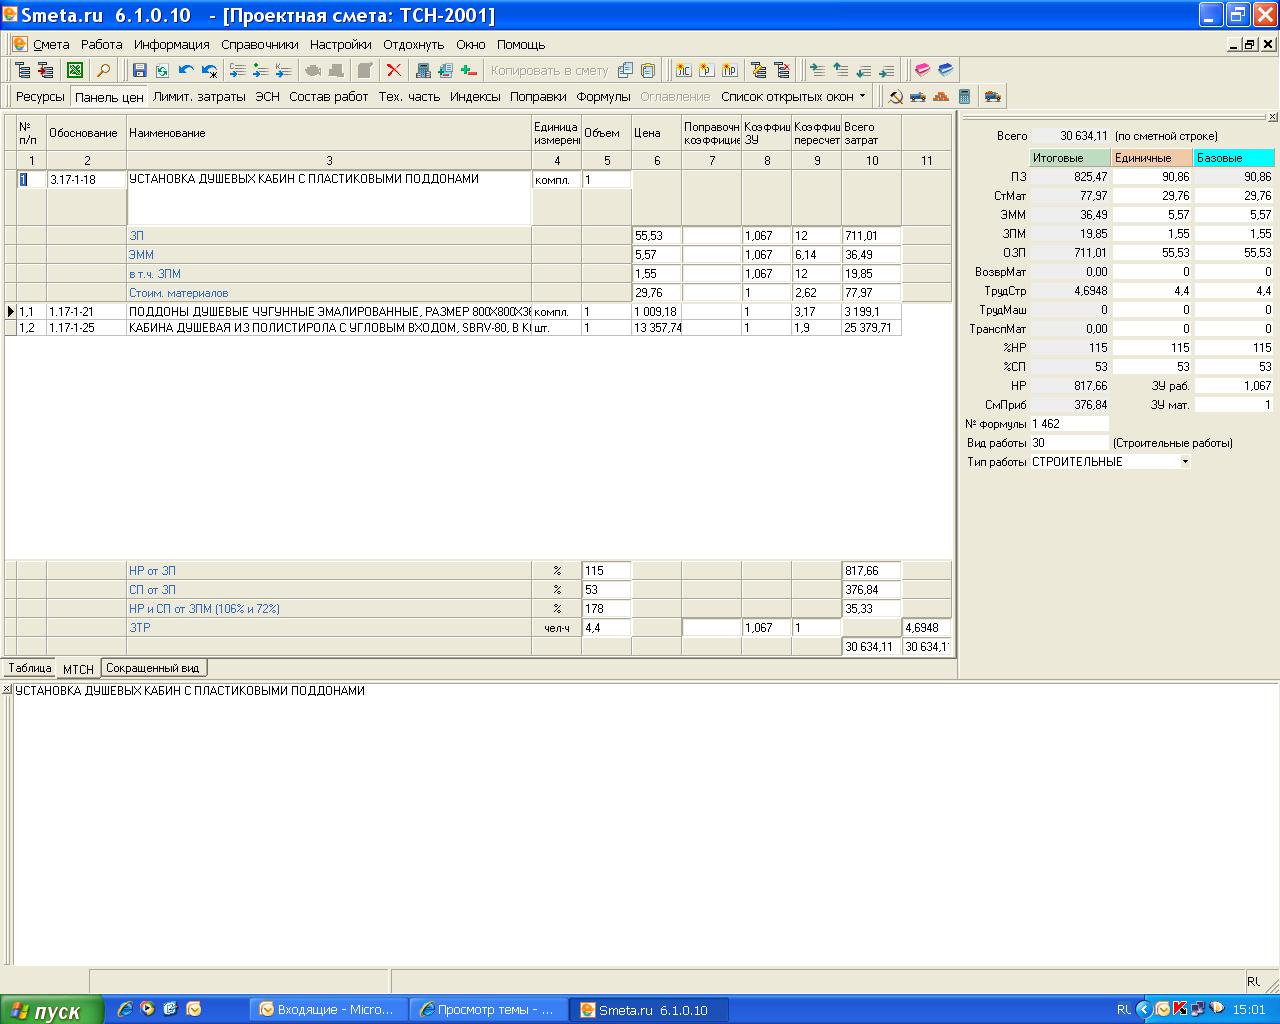1280x1024 pixels.
Task: Click the ЗТР volume field showing 4,4
Action: tap(607, 628)
